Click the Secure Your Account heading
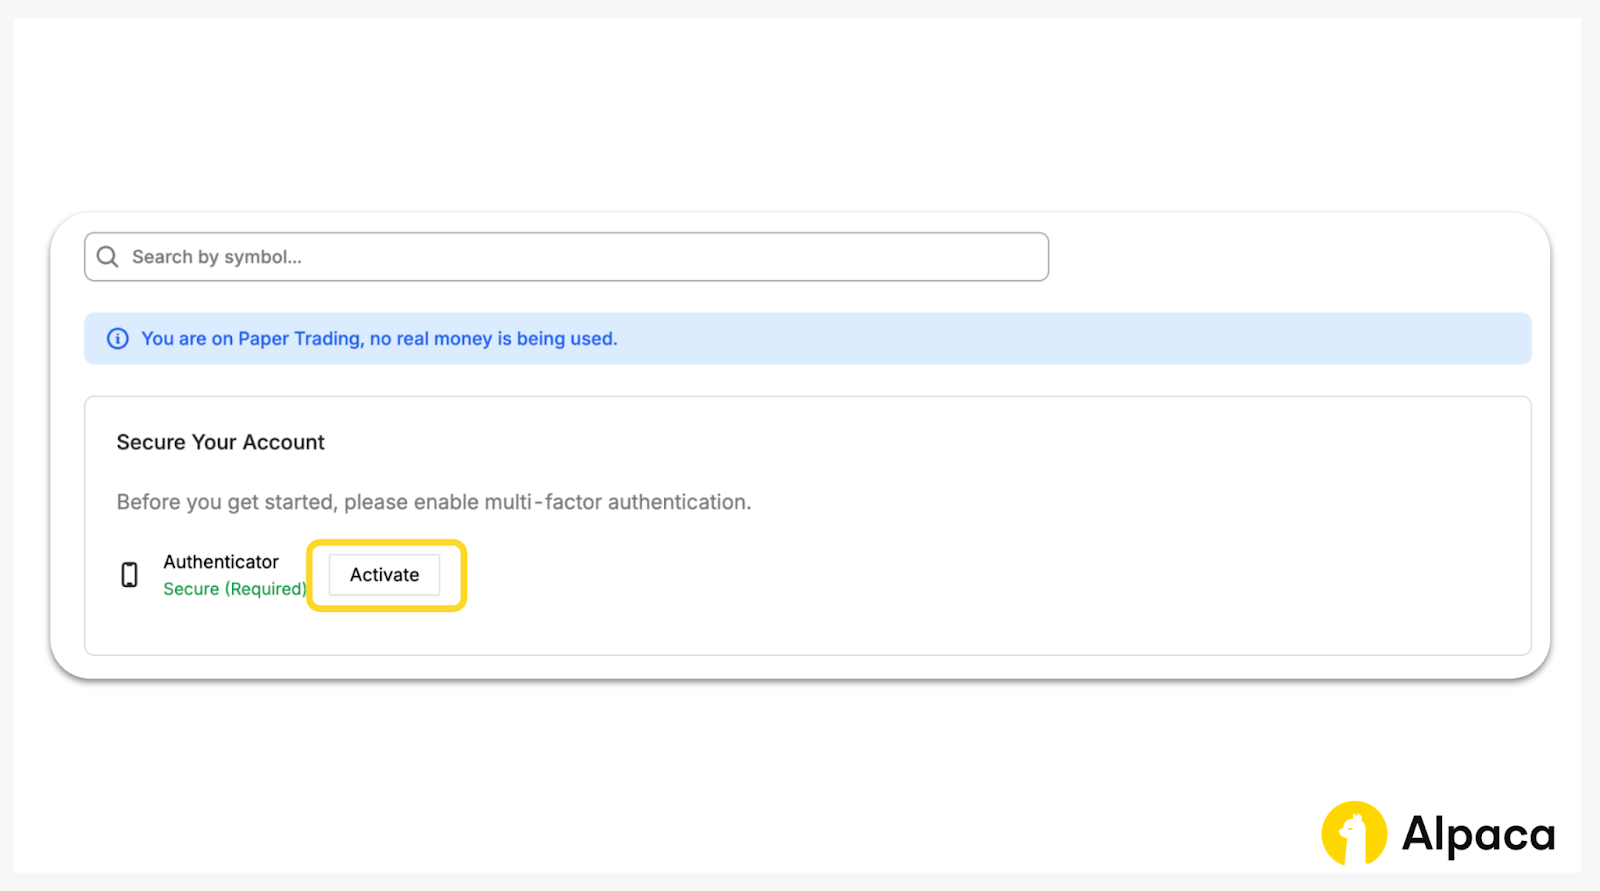Viewport: 1600px width, 891px height. coord(220,442)
